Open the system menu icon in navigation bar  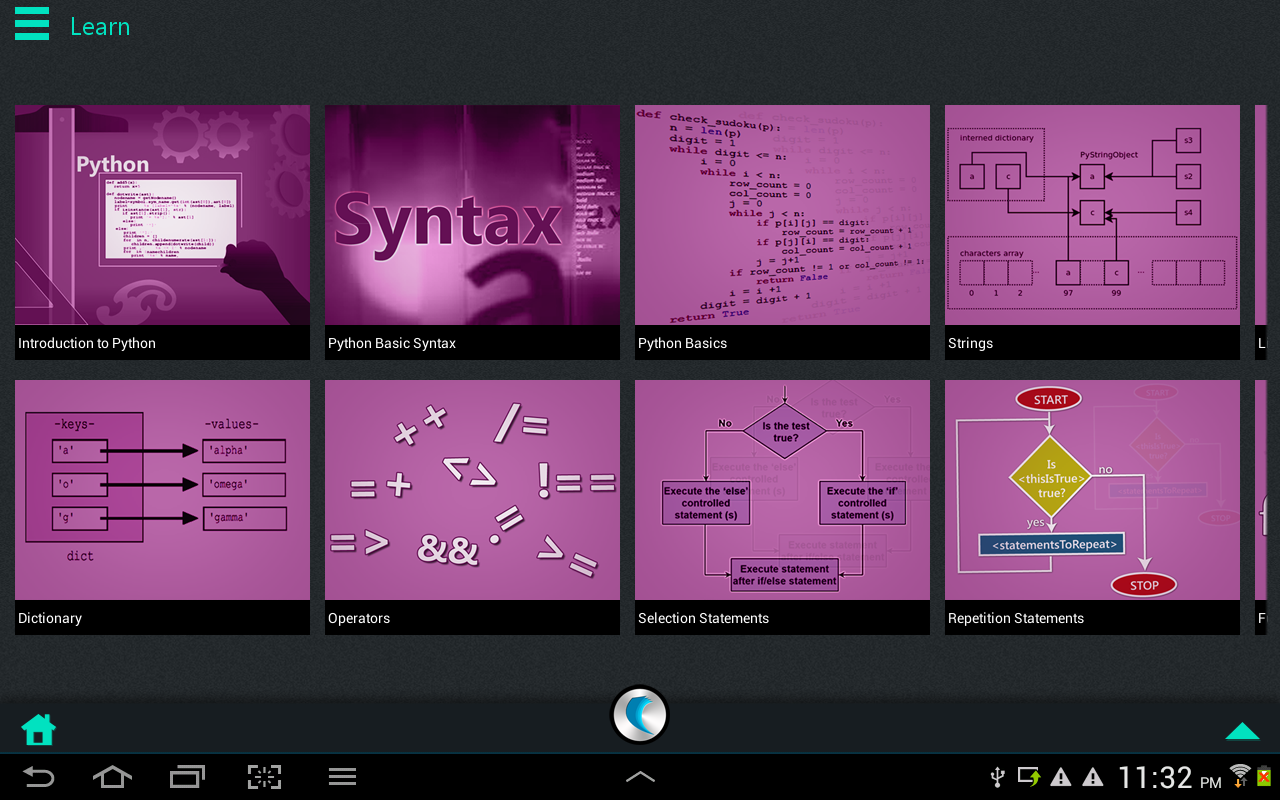342,777
